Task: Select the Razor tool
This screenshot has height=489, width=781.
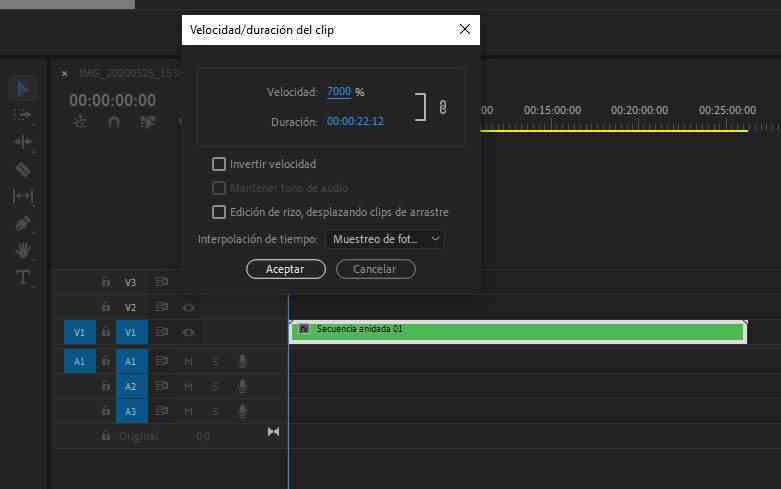Action: 23,169
